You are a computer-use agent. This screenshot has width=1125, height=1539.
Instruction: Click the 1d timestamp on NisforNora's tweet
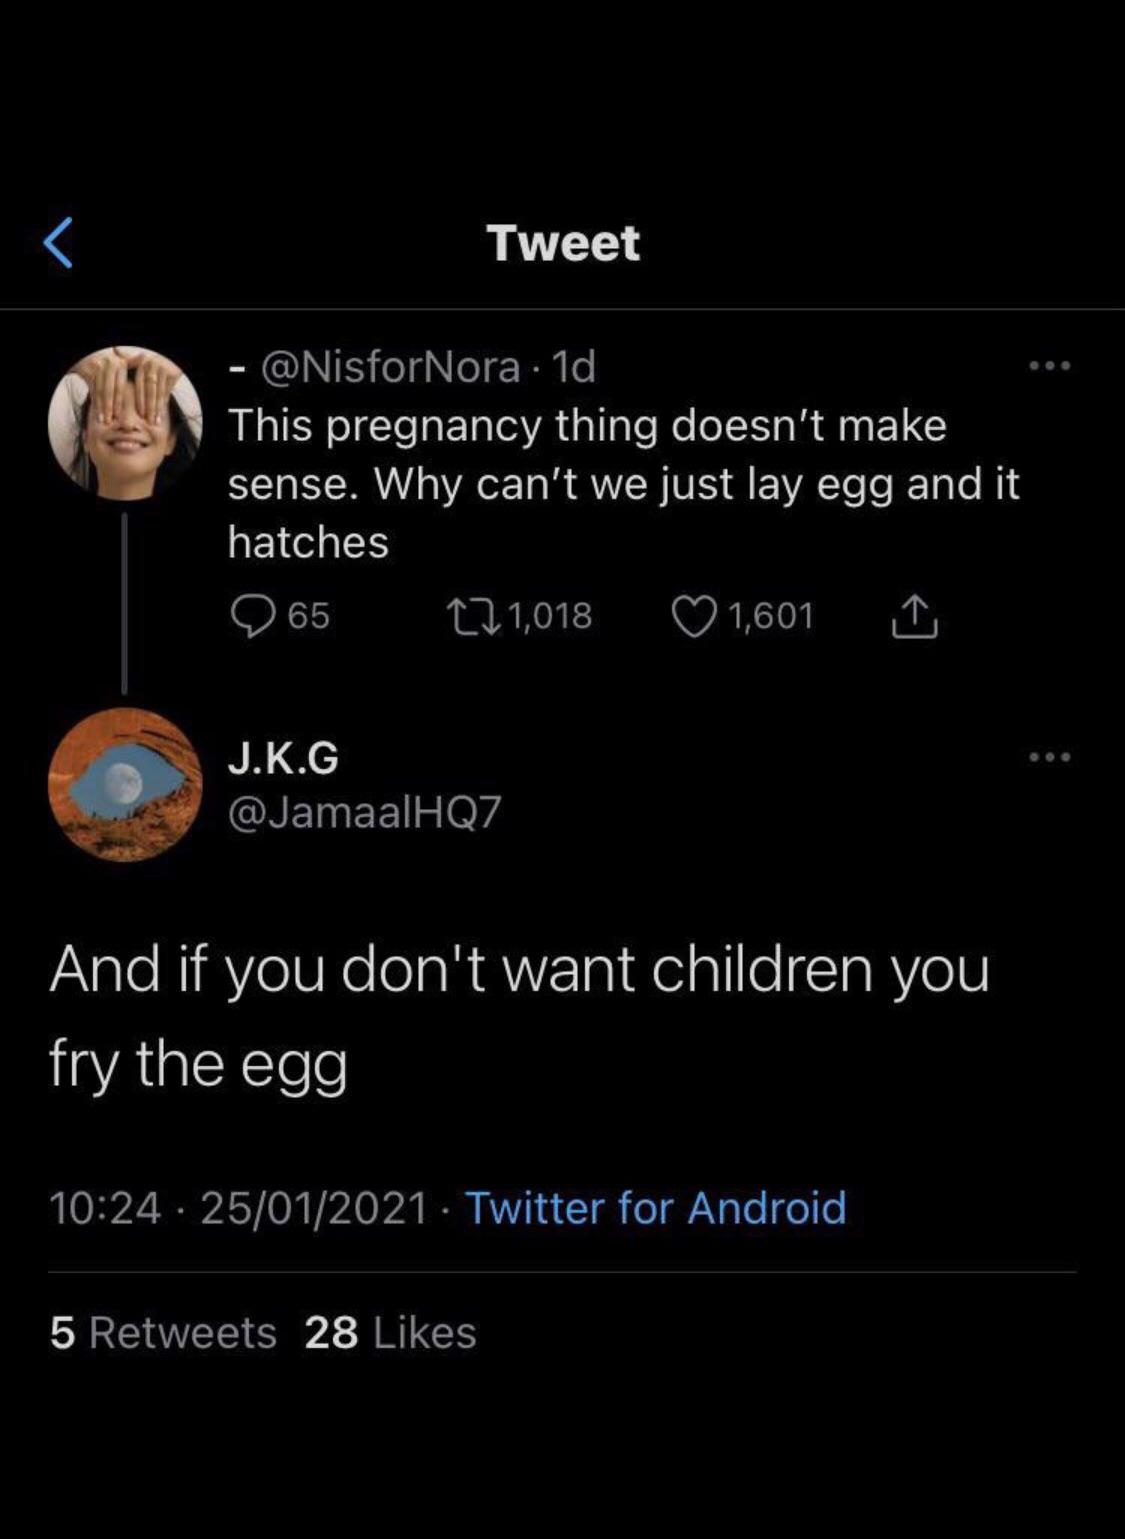pyautogui.click(x=574, y=367)
